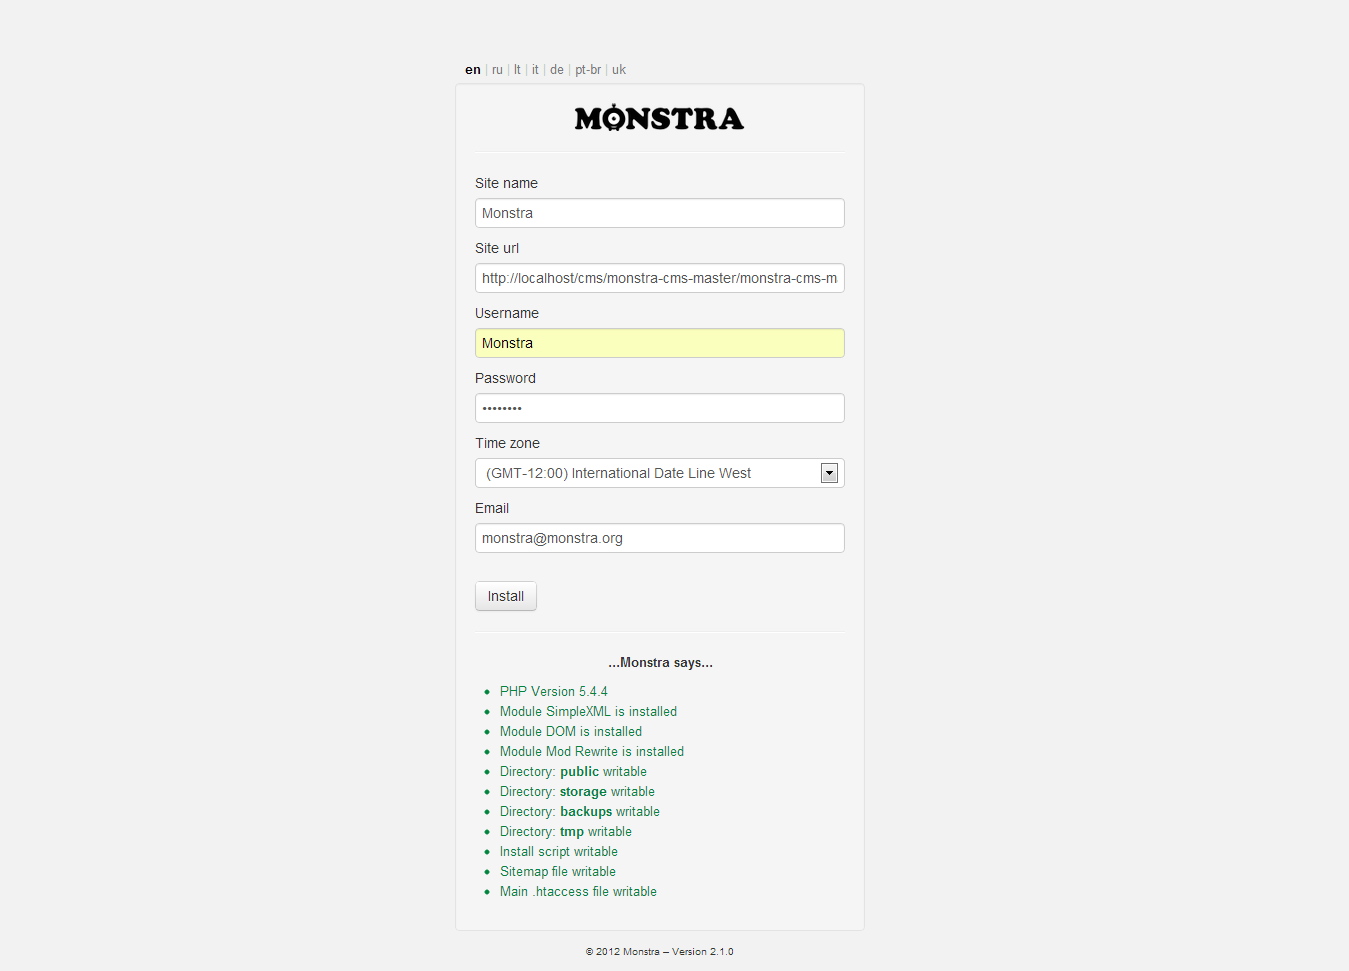Viewport: 1349px width, 971px height.
Task: Click into the Site url field
Action: click(x=659, y=278)
